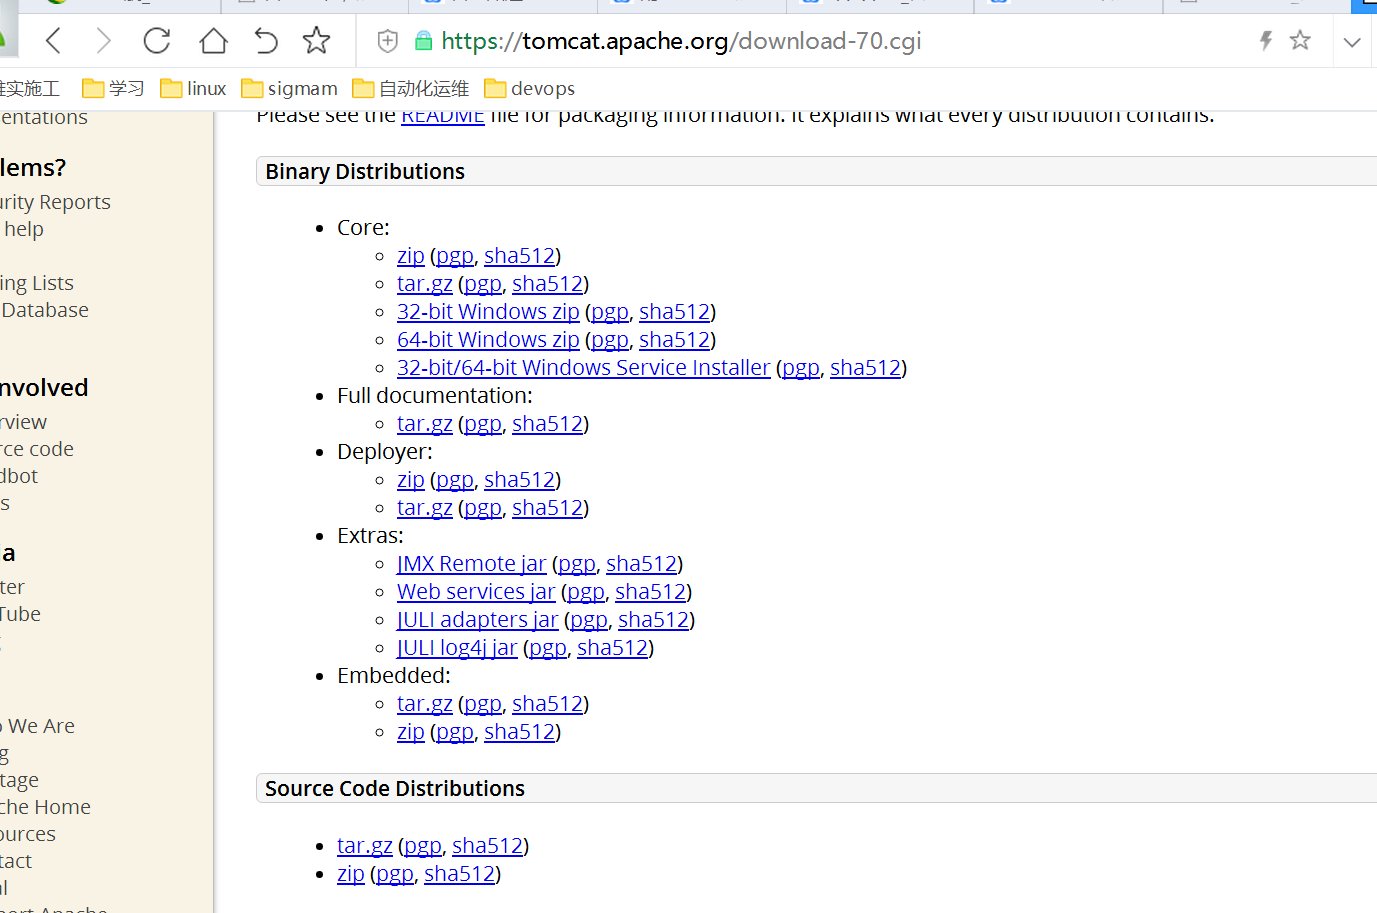Click the favorite star at address bar right
Screen dimensions: 1377x913
(x=1300, y=41)
